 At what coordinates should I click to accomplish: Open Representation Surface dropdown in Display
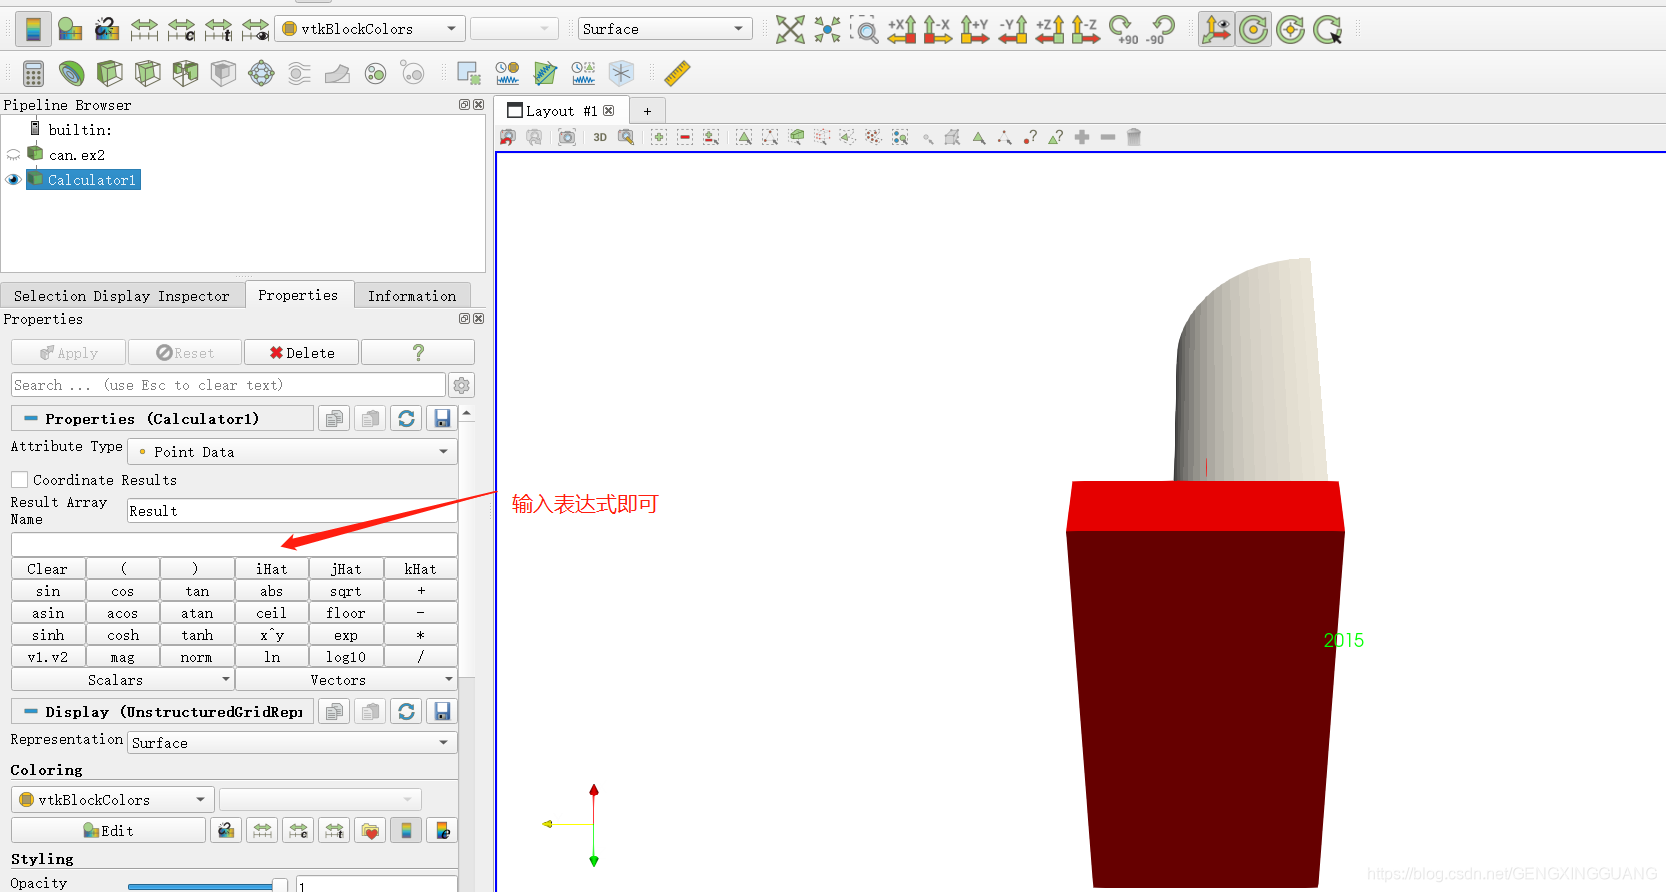pyautogui.click(x=293, y=743)
